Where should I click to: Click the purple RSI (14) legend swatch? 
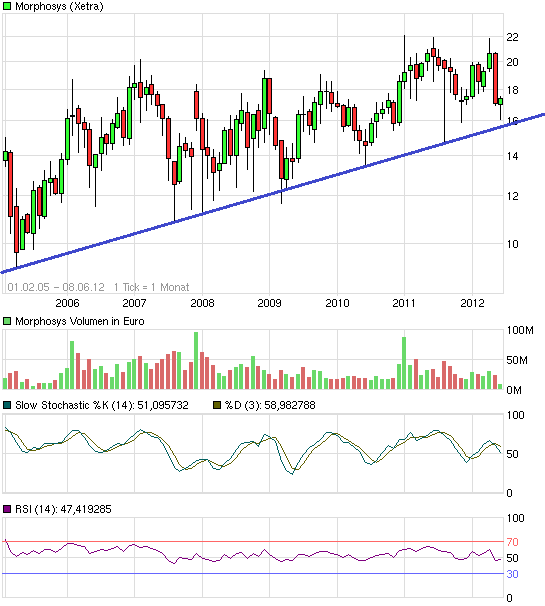coord(7,509)
